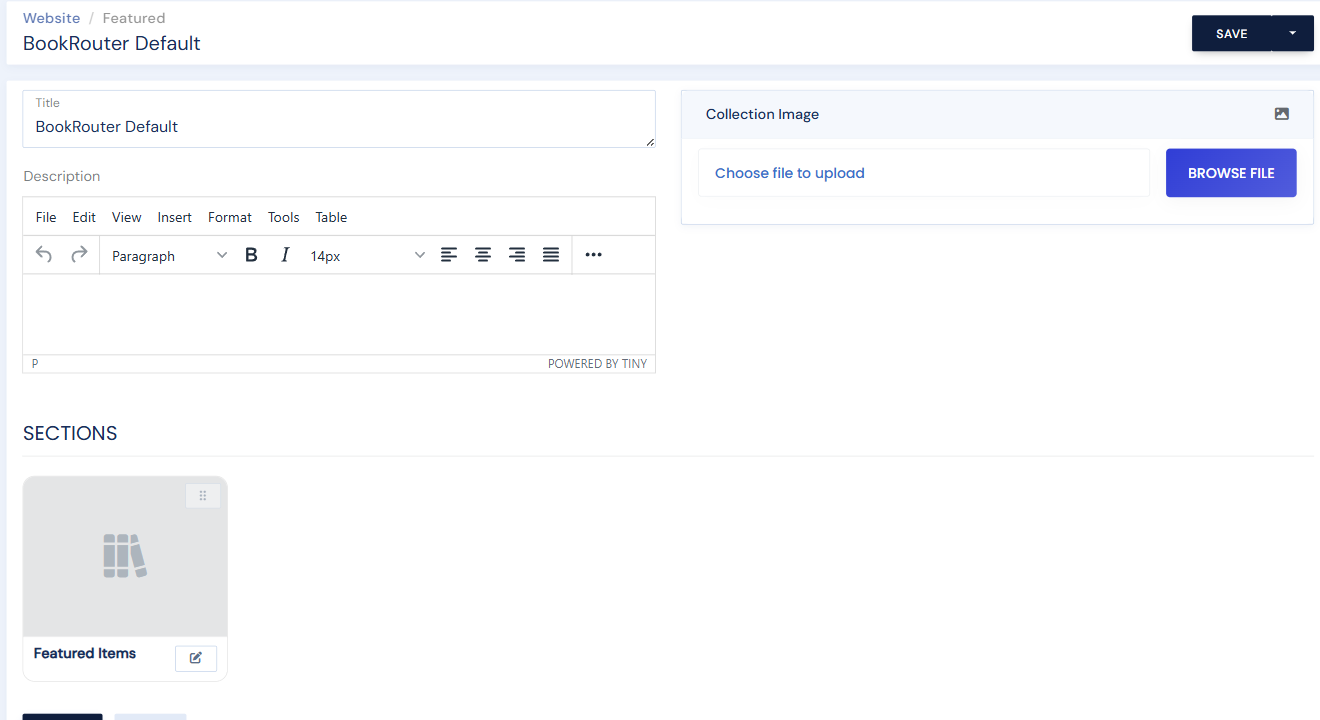
Task: Open the View menu
Action: (x=127, y=217)
